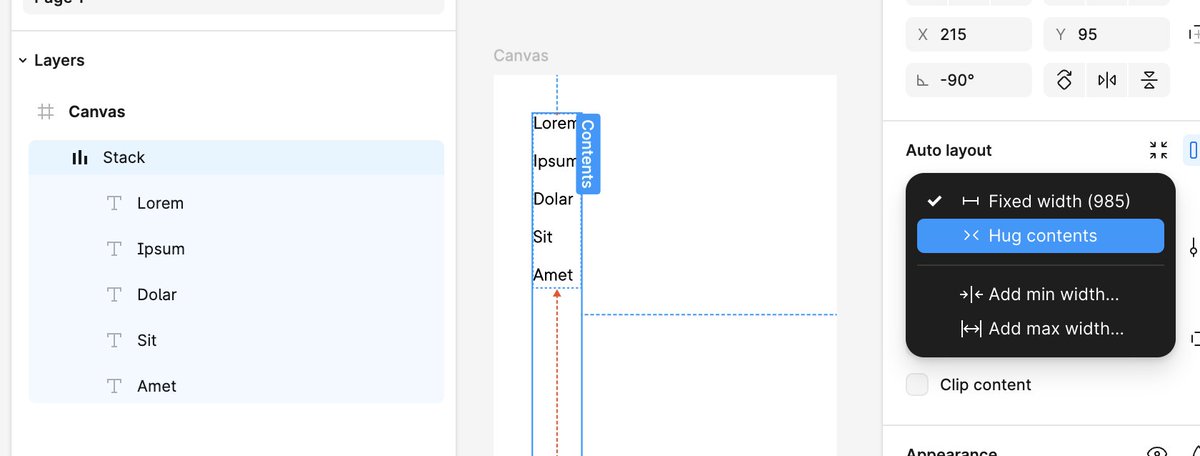Edit the Y position field 95
The image size is (1200, 456).
tap(1107, 34)
